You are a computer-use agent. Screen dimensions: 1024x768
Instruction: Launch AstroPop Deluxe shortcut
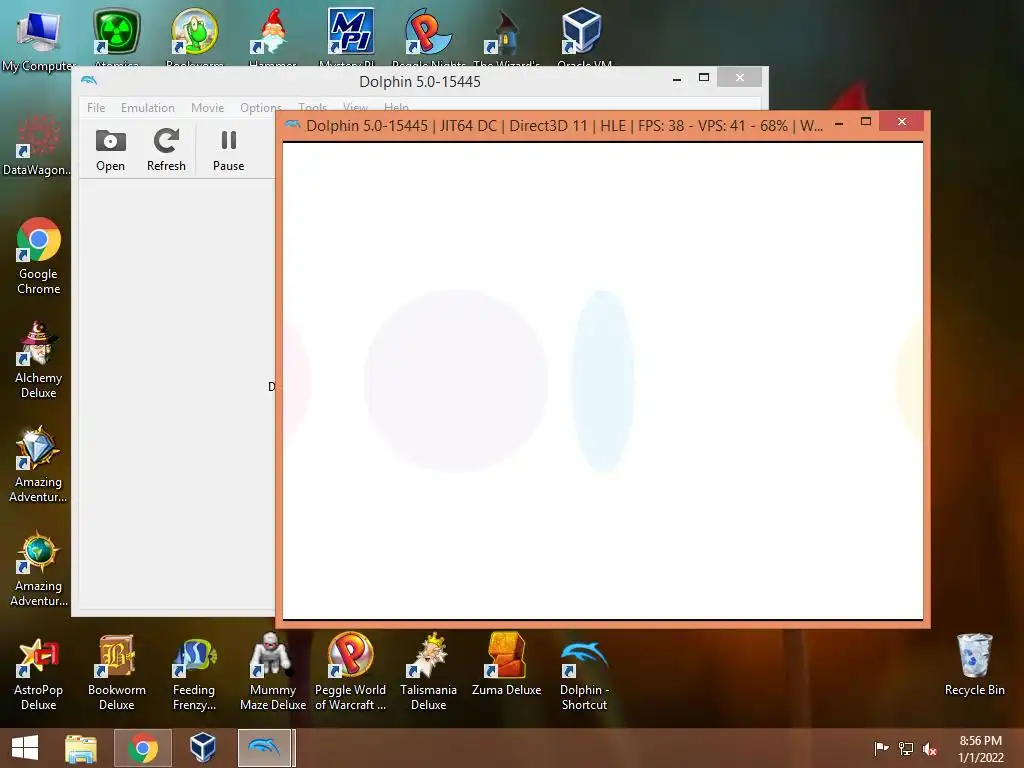coord(39,672)
